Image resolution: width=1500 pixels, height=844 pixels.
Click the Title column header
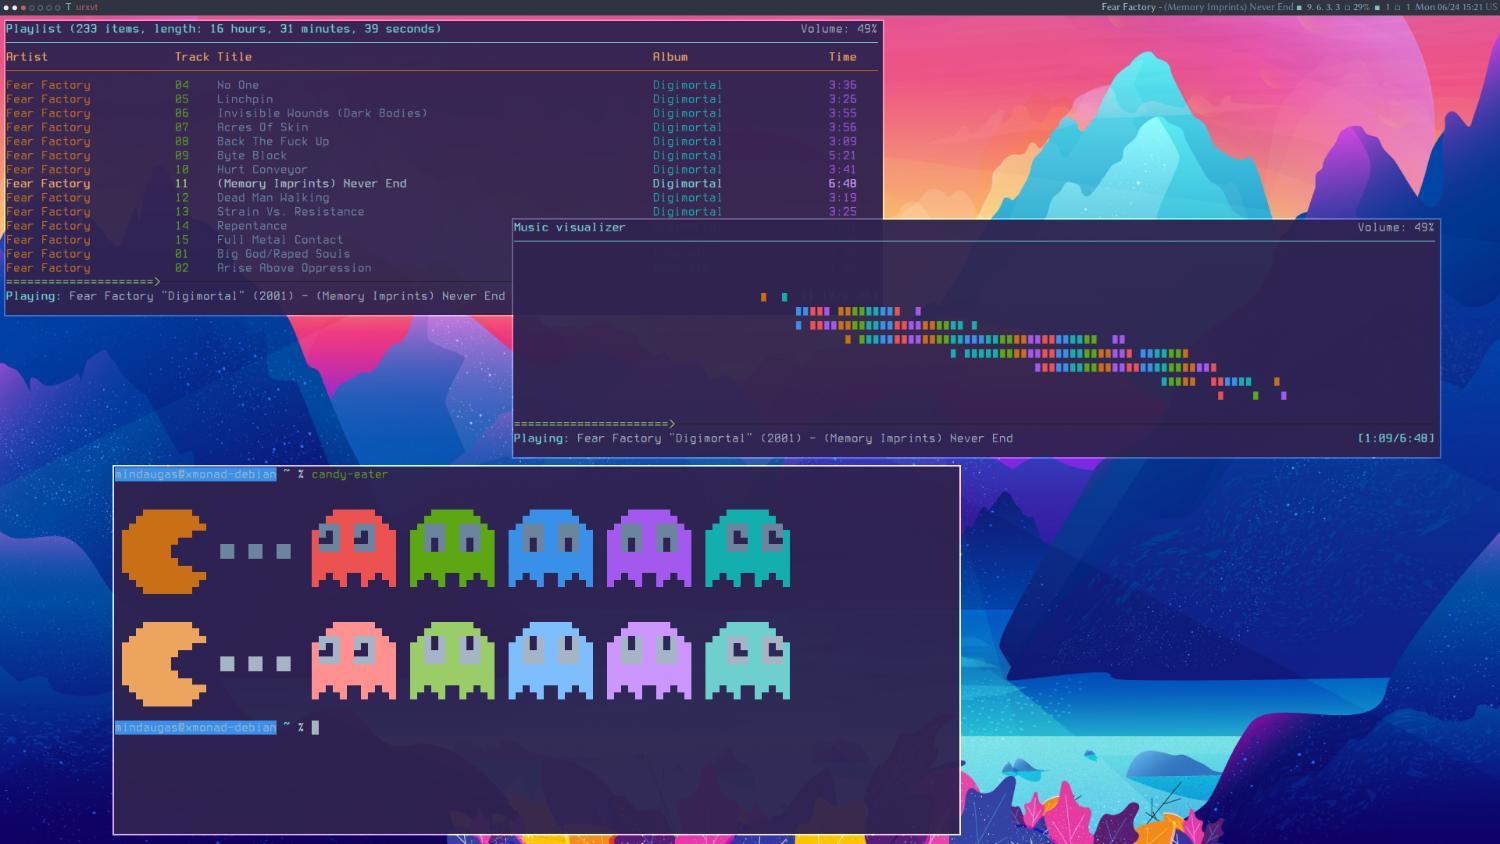pyautogui.click(x=235, y=57)
